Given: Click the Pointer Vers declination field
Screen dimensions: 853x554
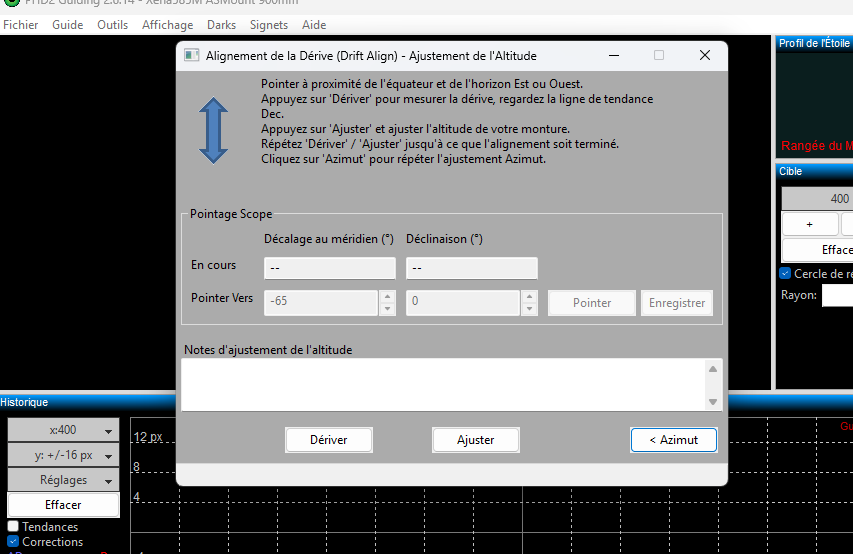Looking at the screenshot, I should click(463, 303).
